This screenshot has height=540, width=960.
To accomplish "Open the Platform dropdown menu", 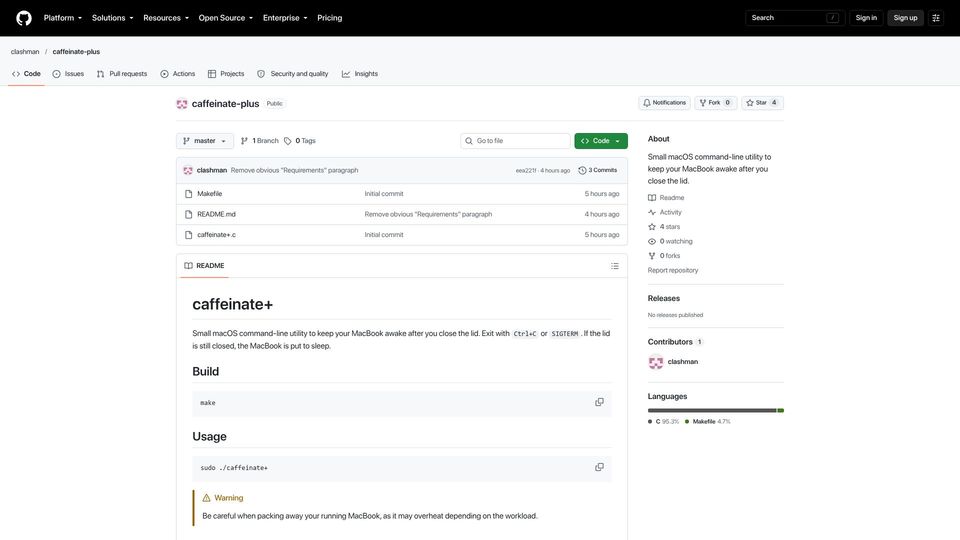I will [62, 18].
